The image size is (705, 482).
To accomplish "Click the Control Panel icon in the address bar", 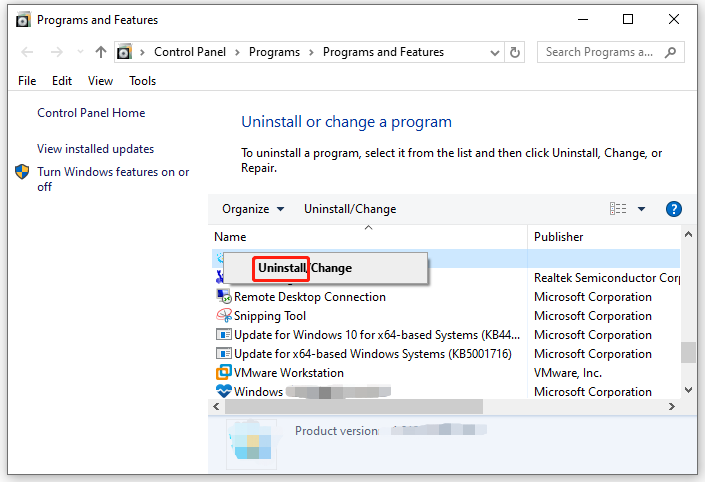I will [124, 52].
